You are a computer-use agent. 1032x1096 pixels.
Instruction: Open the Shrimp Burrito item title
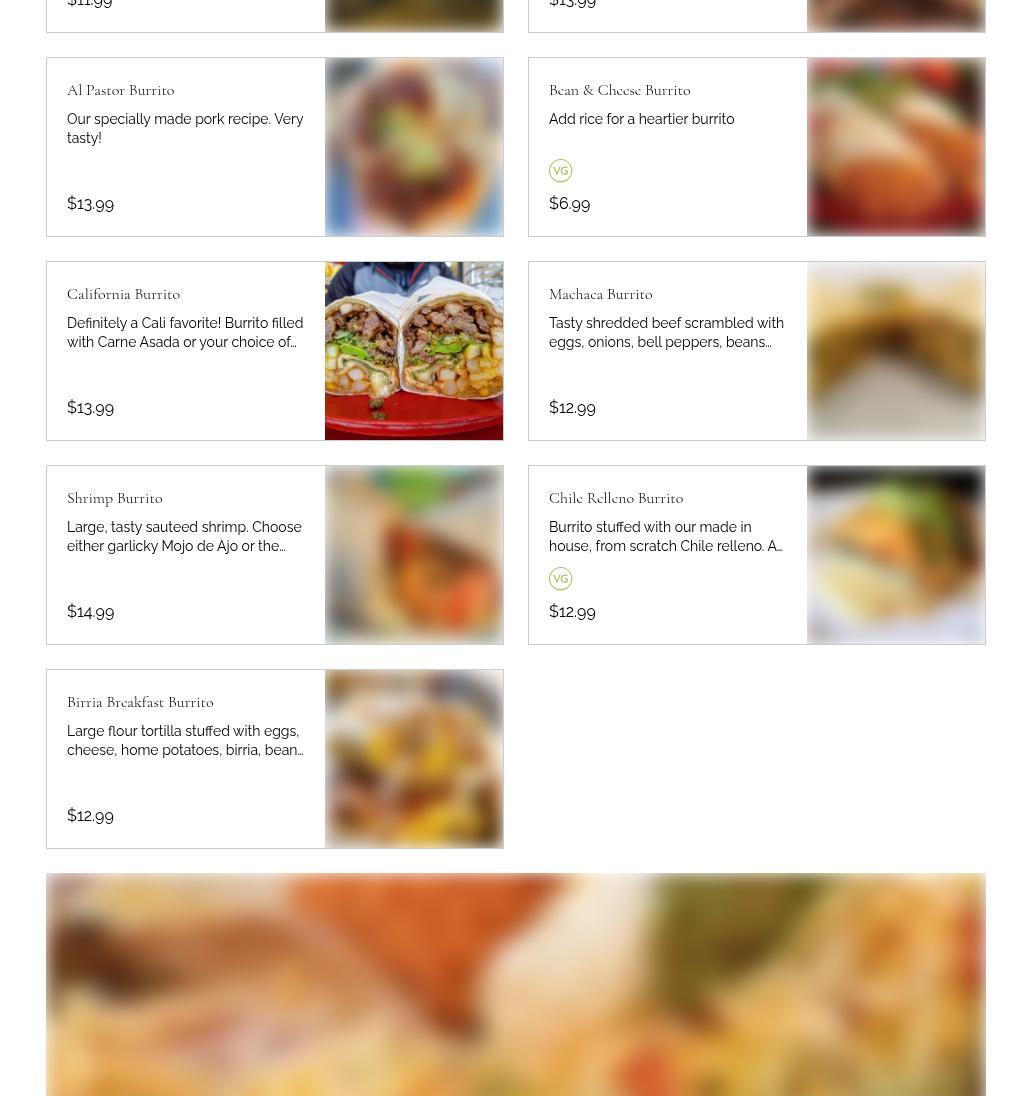[x=115, y=498]
